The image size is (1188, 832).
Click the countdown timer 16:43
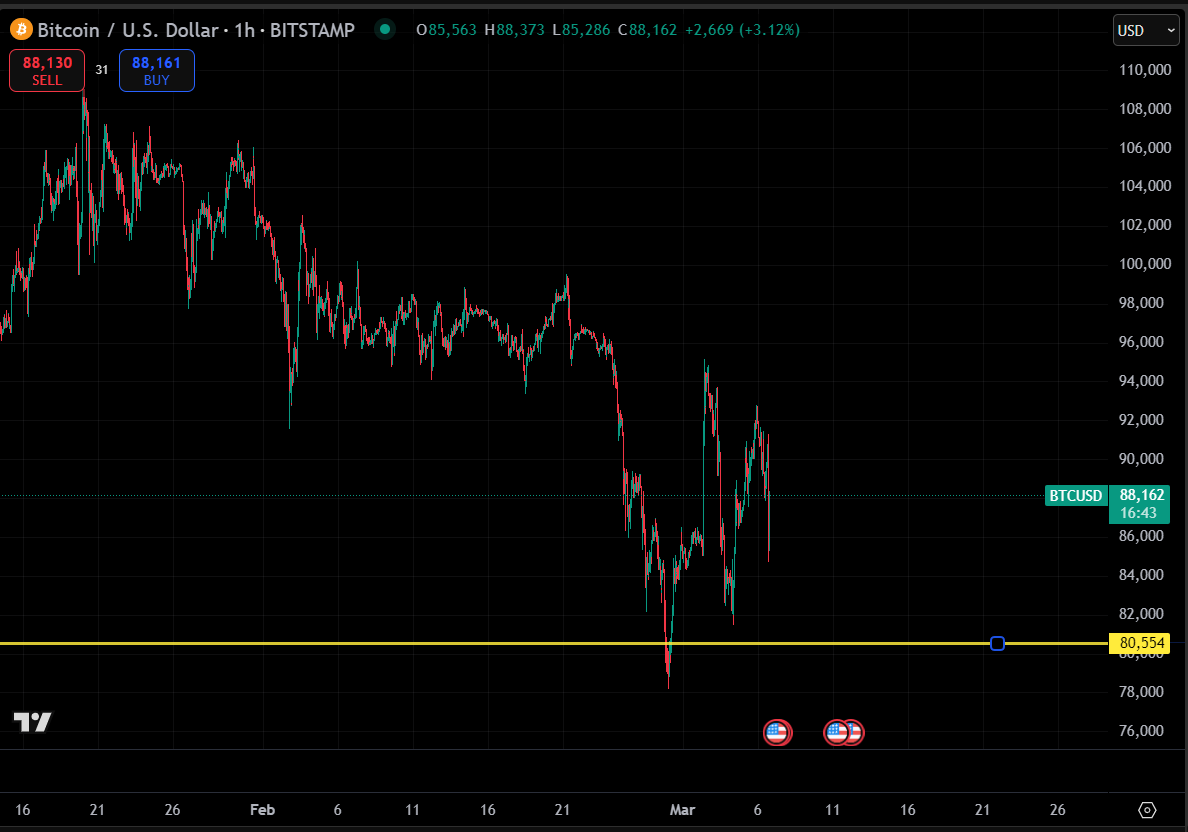click(1138, 513)
